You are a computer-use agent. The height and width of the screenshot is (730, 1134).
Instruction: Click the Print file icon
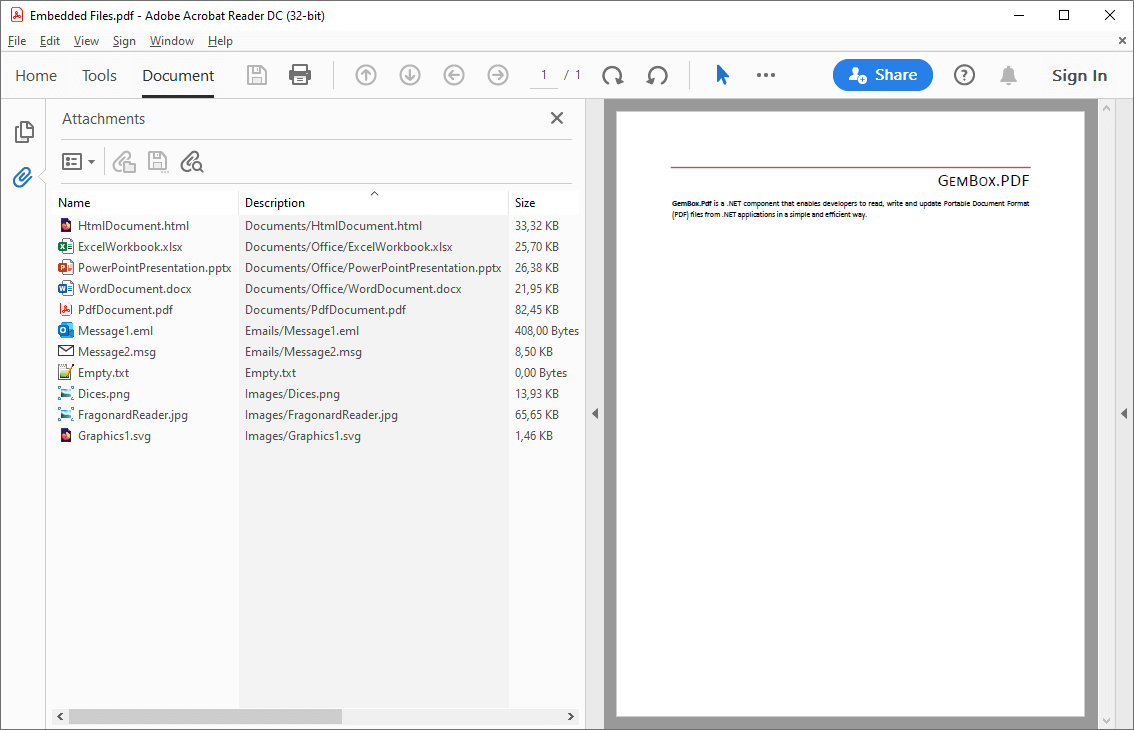299,75
